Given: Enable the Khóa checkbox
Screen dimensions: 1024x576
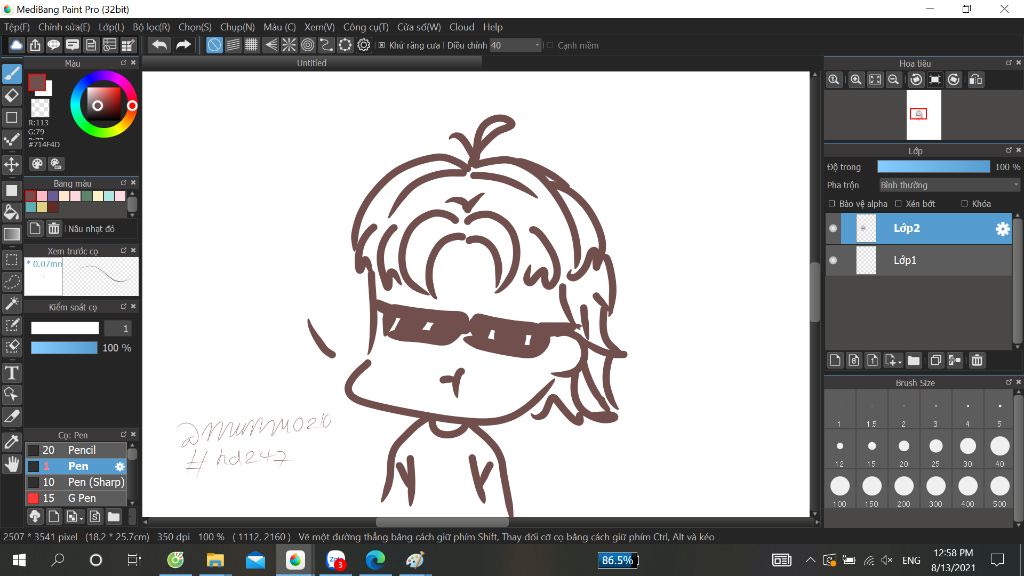Looking at the screenshot, I should [x=964, y=204].
